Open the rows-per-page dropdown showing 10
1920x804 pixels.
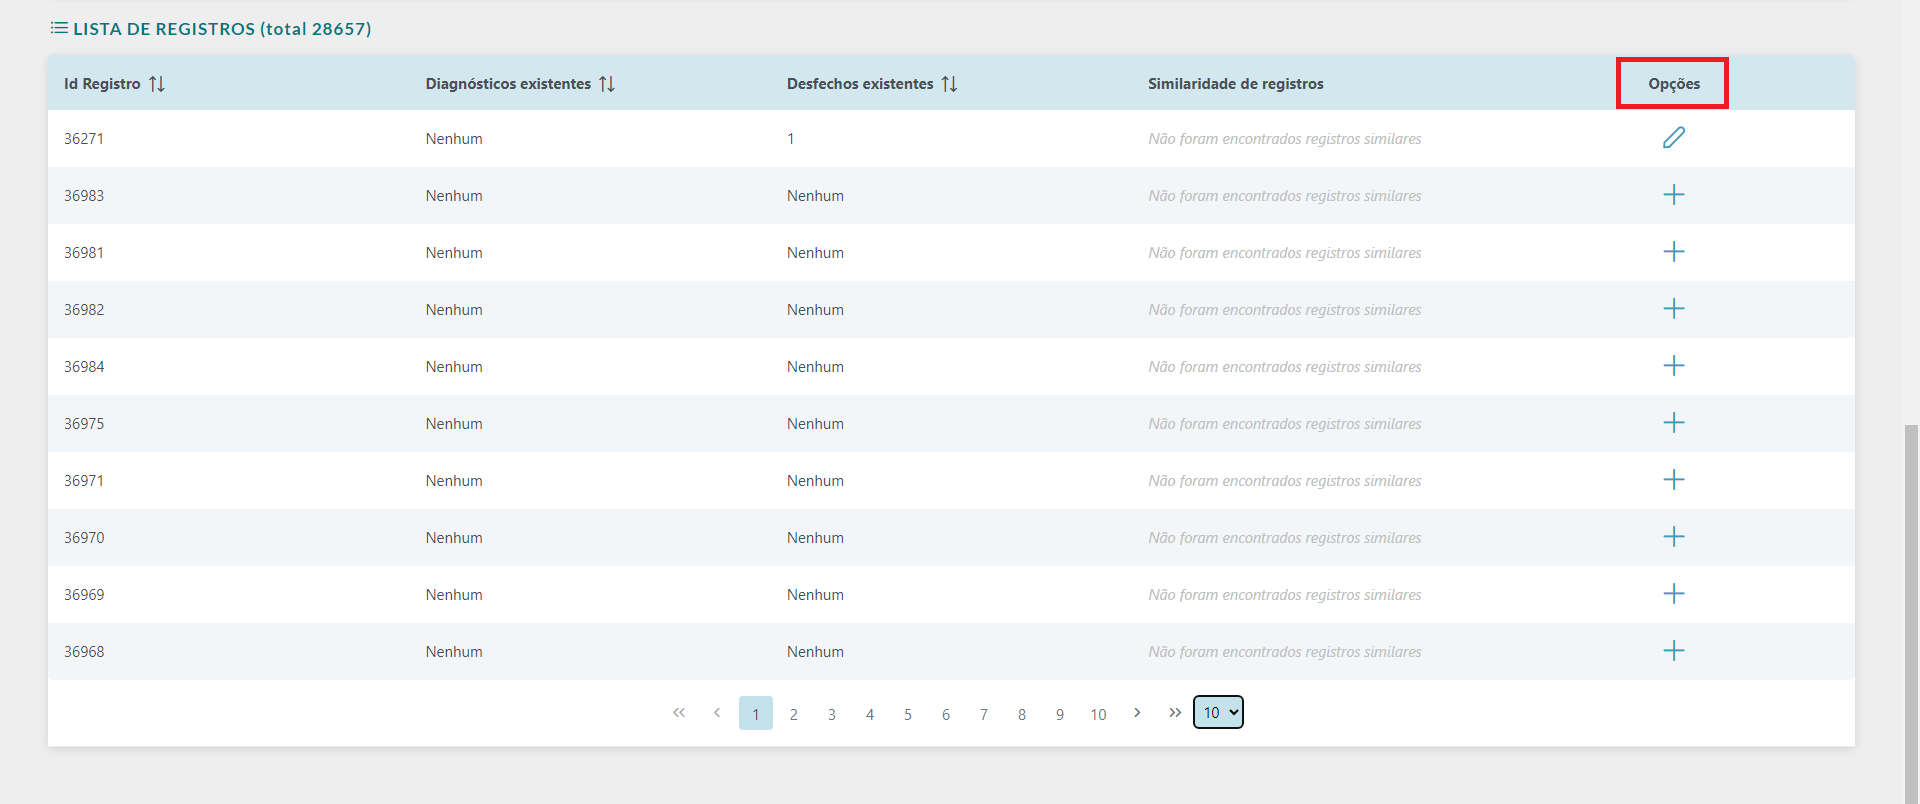point(1218,712)
